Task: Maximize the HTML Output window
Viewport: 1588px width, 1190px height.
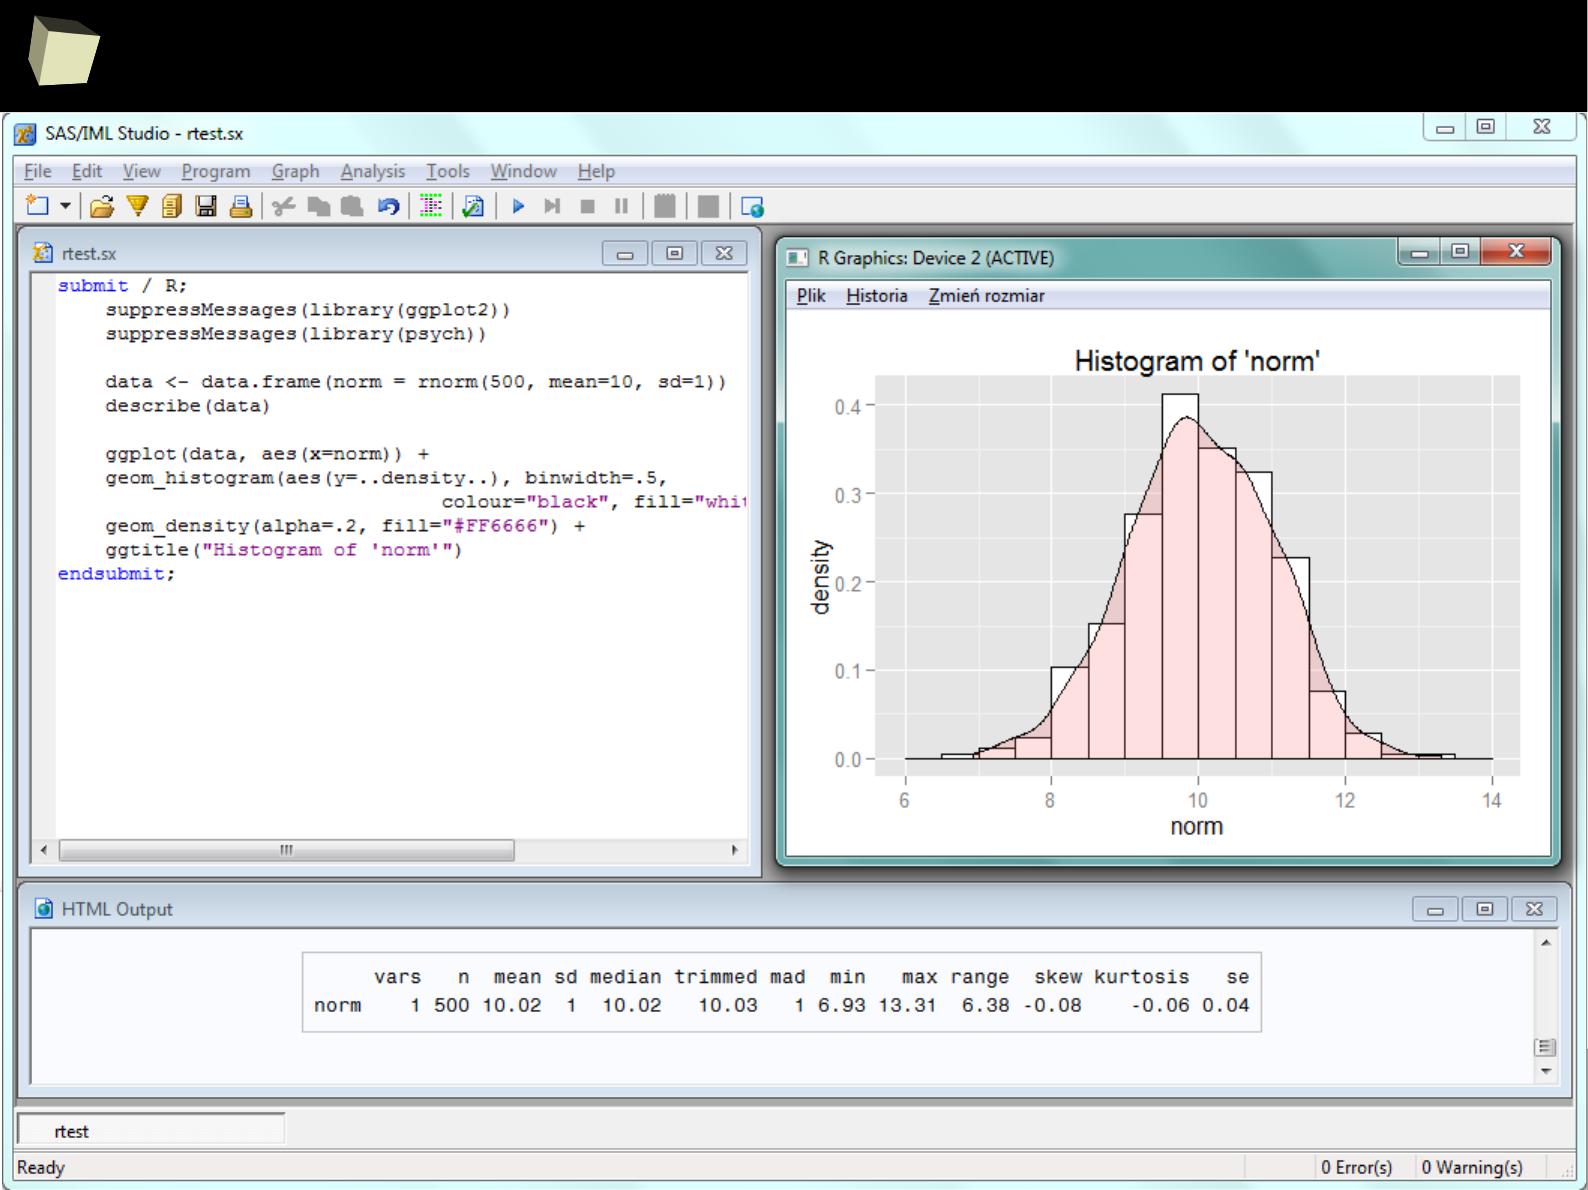Action: (x=1485, y=909)
